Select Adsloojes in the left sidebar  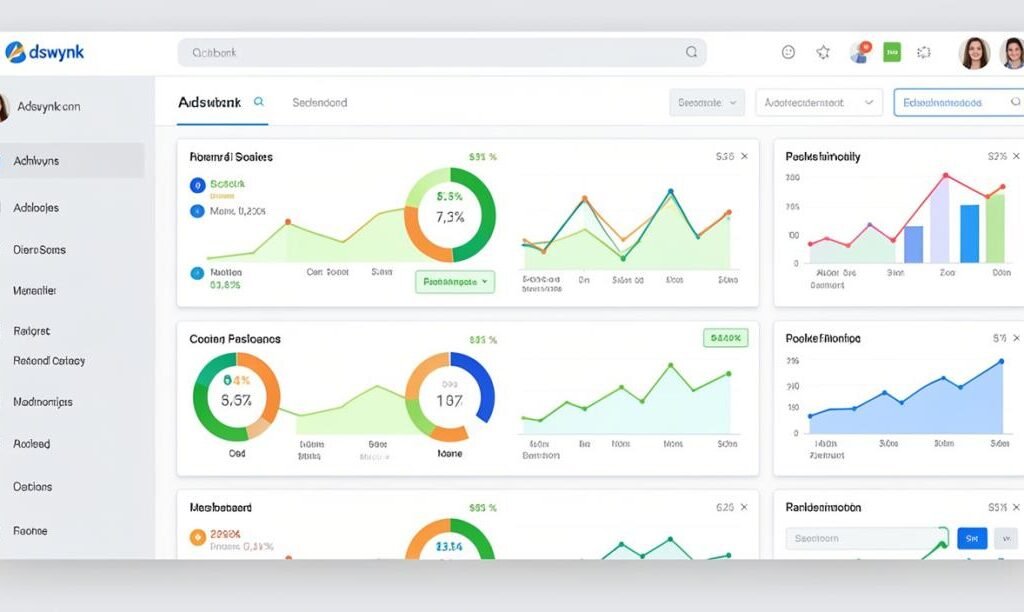37,208
